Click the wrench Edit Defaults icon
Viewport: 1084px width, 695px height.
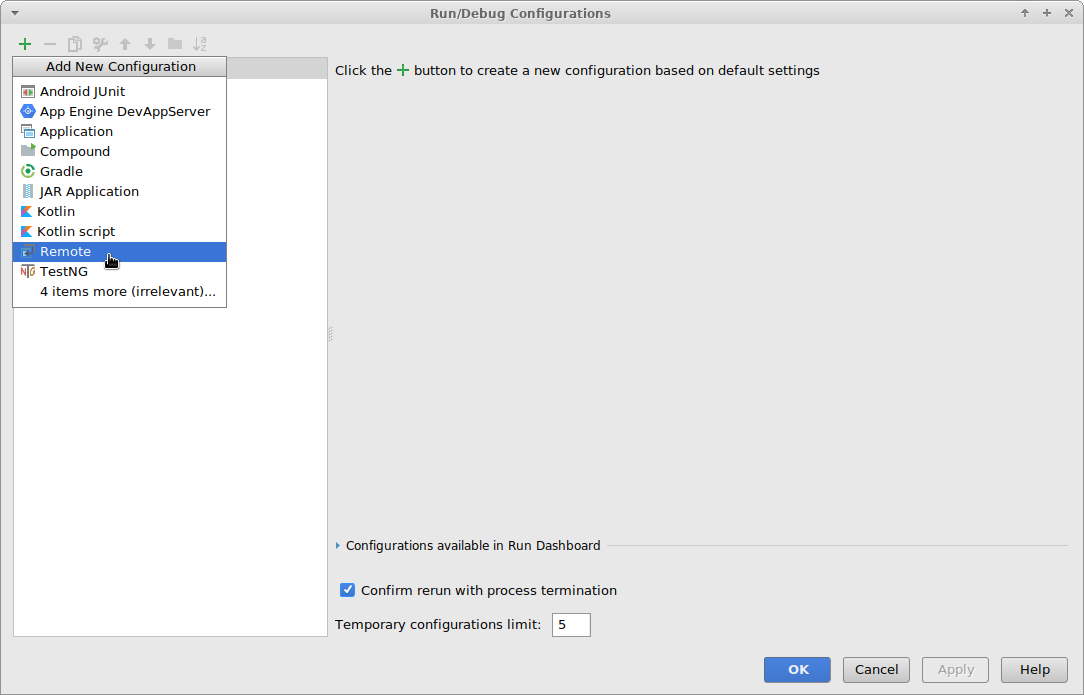(100, 44)
